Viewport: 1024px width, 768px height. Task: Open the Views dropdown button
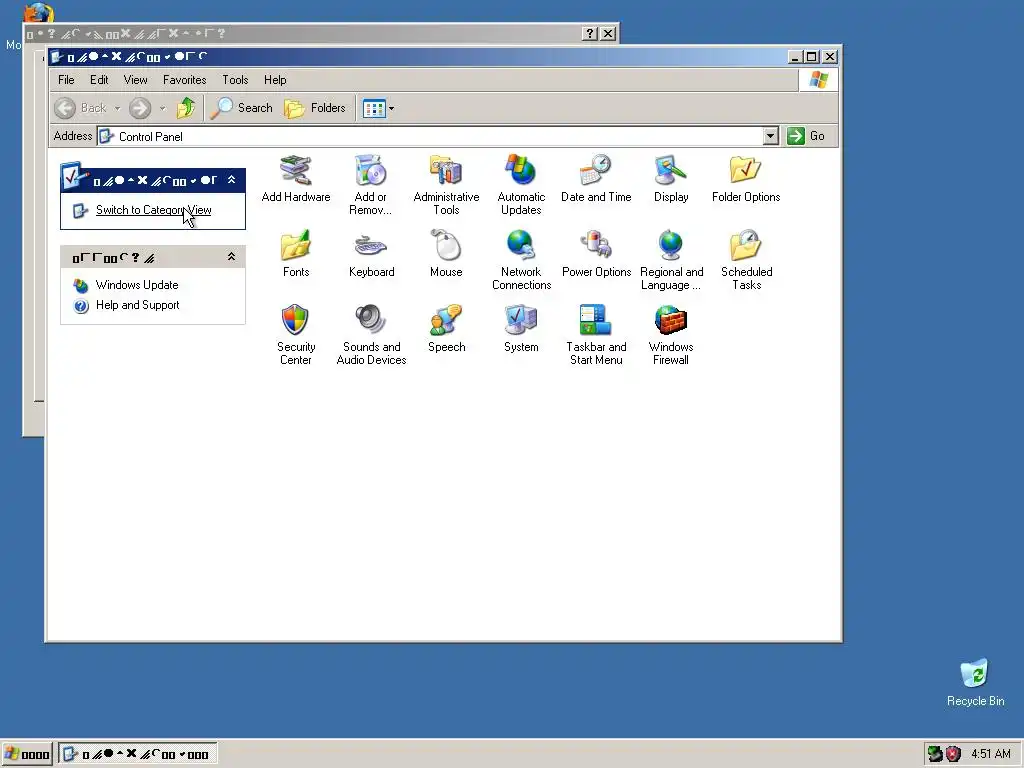pyautogui.click(x=378, y=108)
